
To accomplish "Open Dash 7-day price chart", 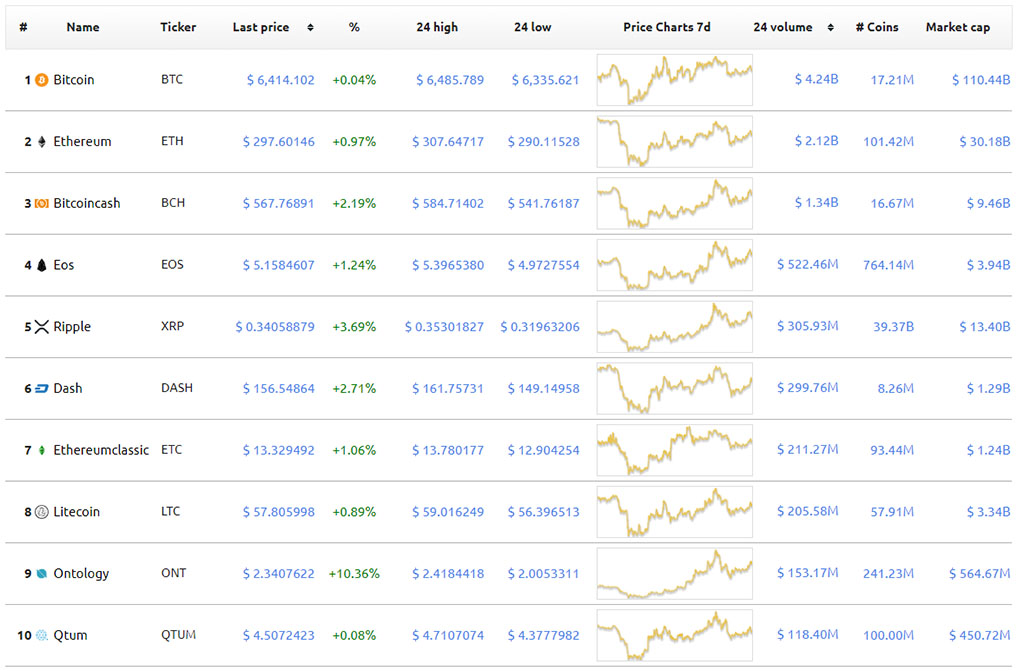I will [675, 389].
